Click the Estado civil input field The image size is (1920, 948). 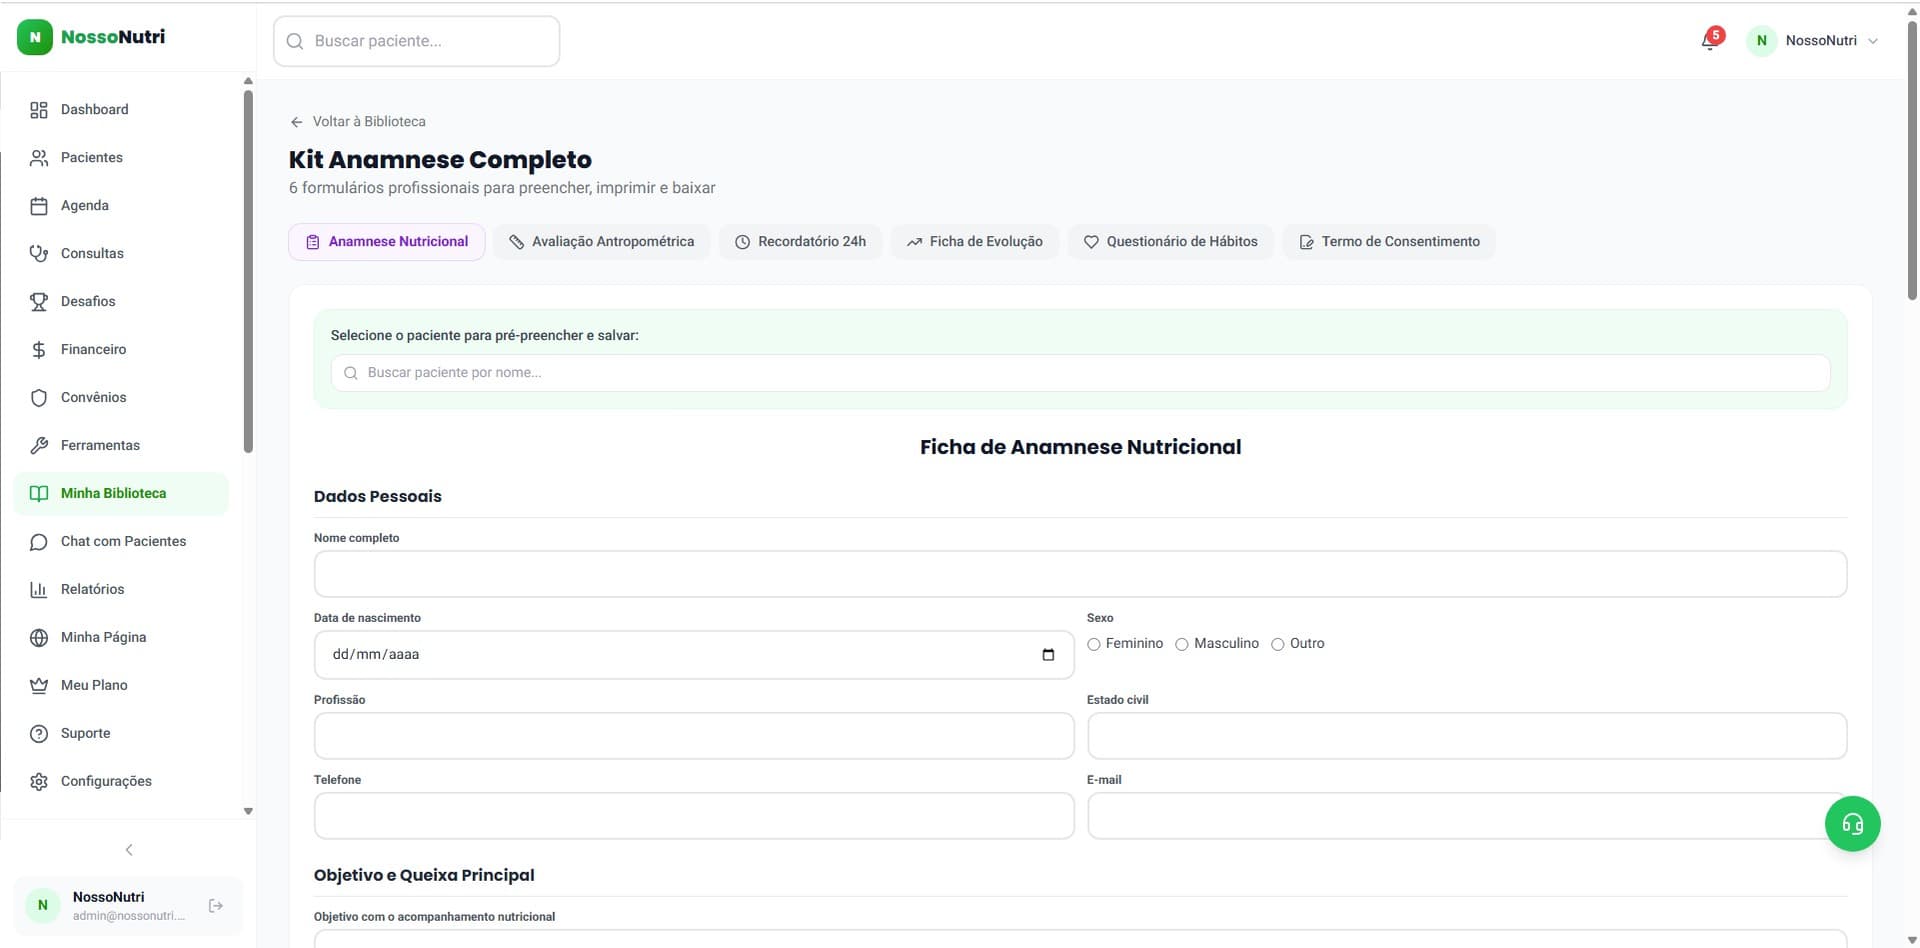coord(1467,737)
